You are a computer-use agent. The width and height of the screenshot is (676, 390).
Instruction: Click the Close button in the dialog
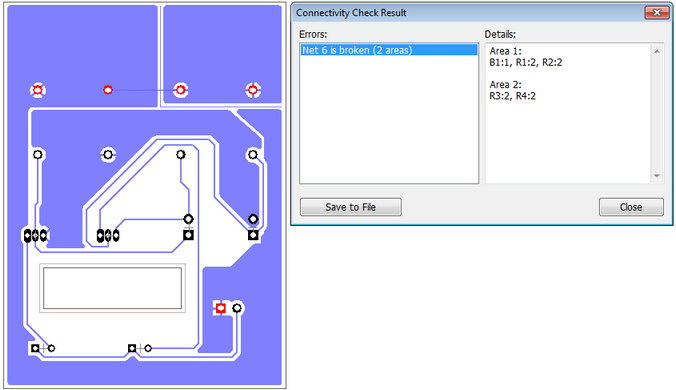[631, 207]
